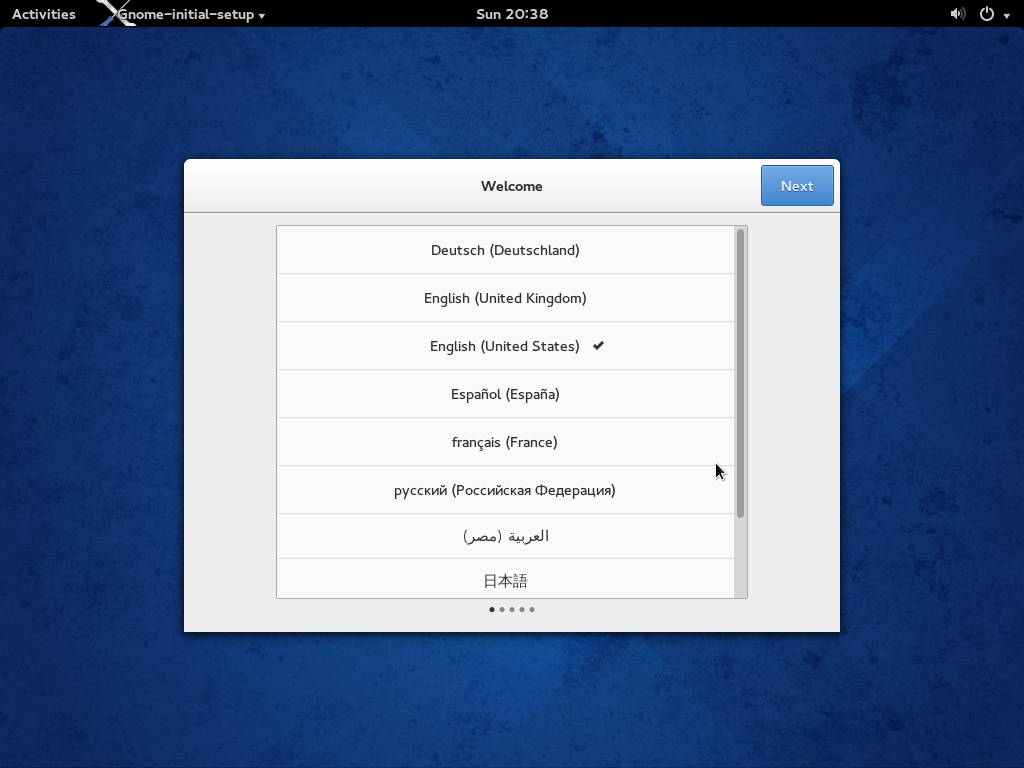
Task: Choose 日本語 from the language list
Action: click(x=506, y=579)
